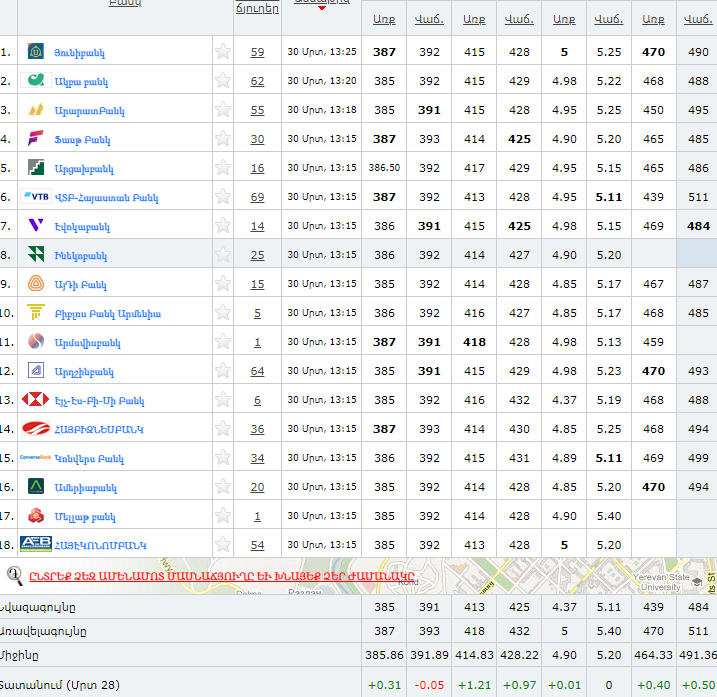Toggle favorite star for Ամերիաբանկ
The height and width of the screenshot is (697, 717).
(x=223, y=486)
